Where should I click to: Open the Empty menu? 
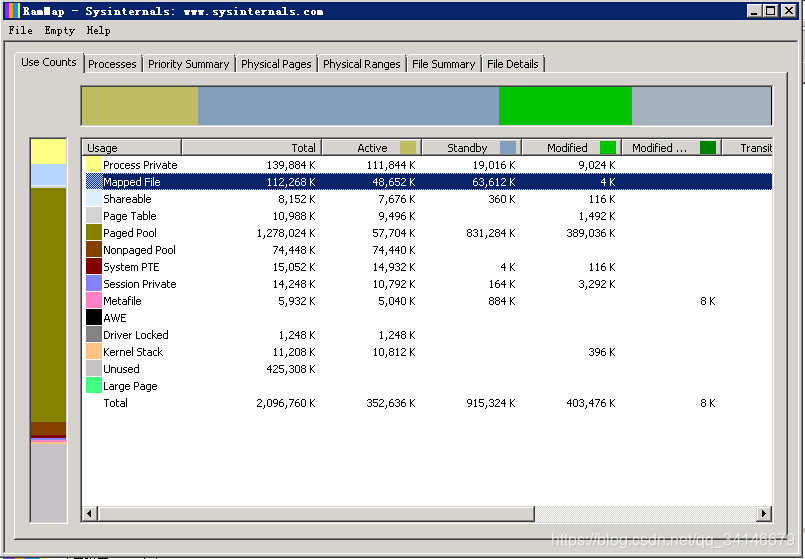coord(60,30)
